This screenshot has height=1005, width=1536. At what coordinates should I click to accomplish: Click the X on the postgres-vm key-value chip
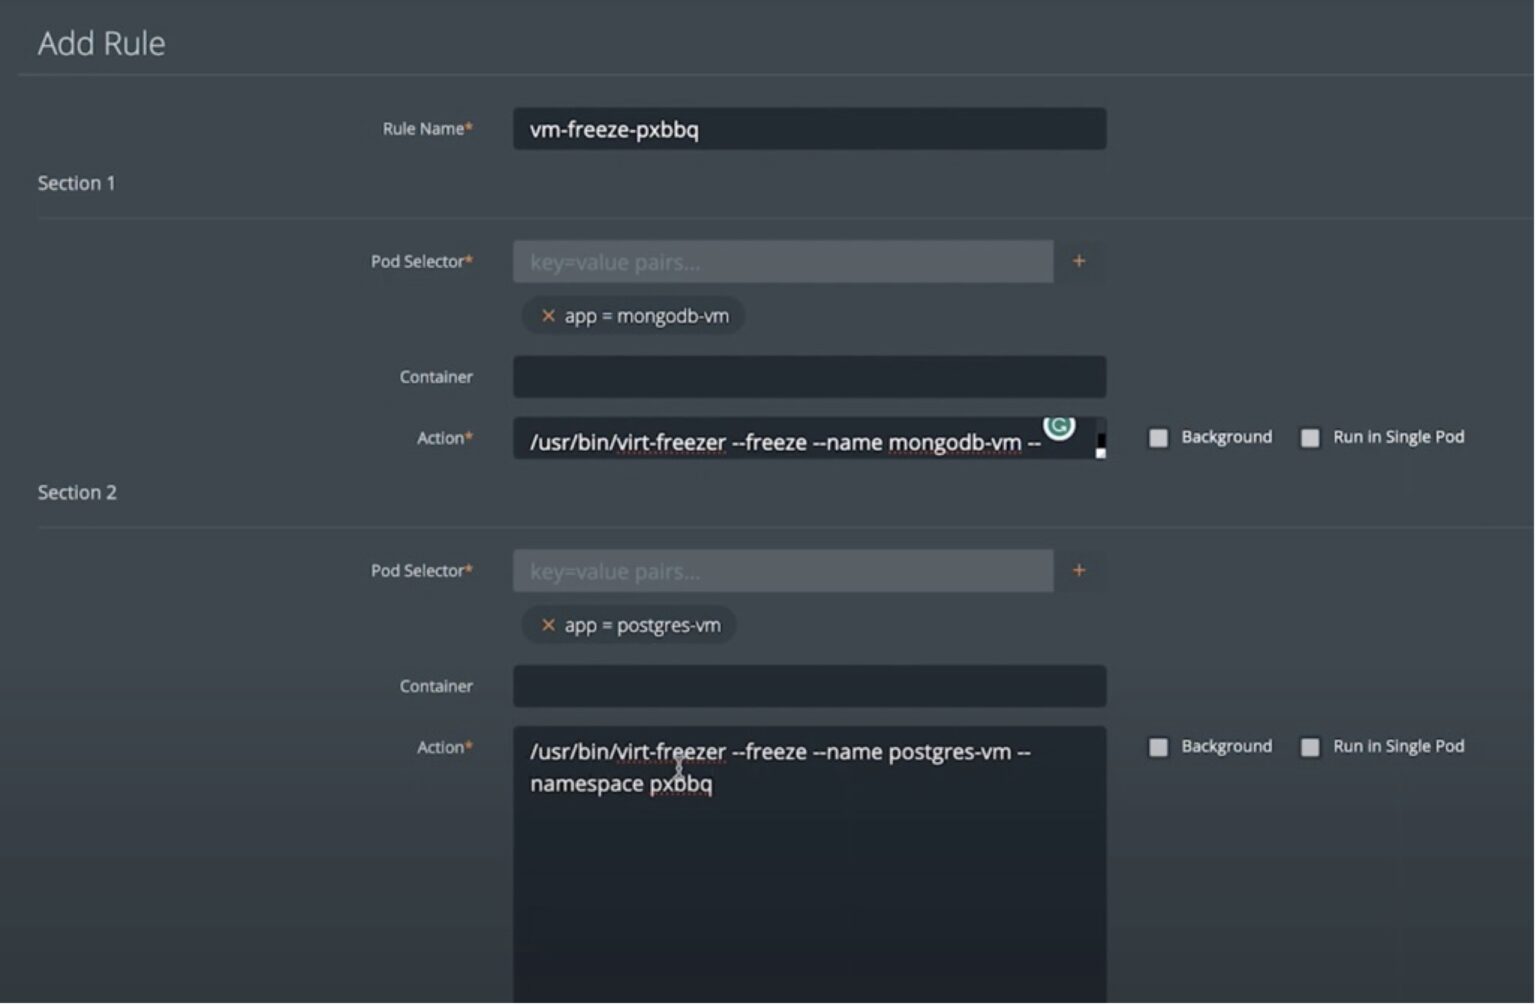tap(548, 624)
